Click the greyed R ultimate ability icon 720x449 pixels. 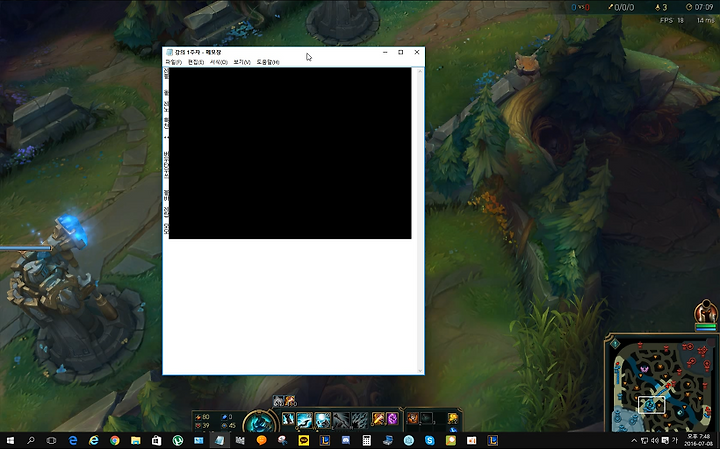[x=360, y=419]
